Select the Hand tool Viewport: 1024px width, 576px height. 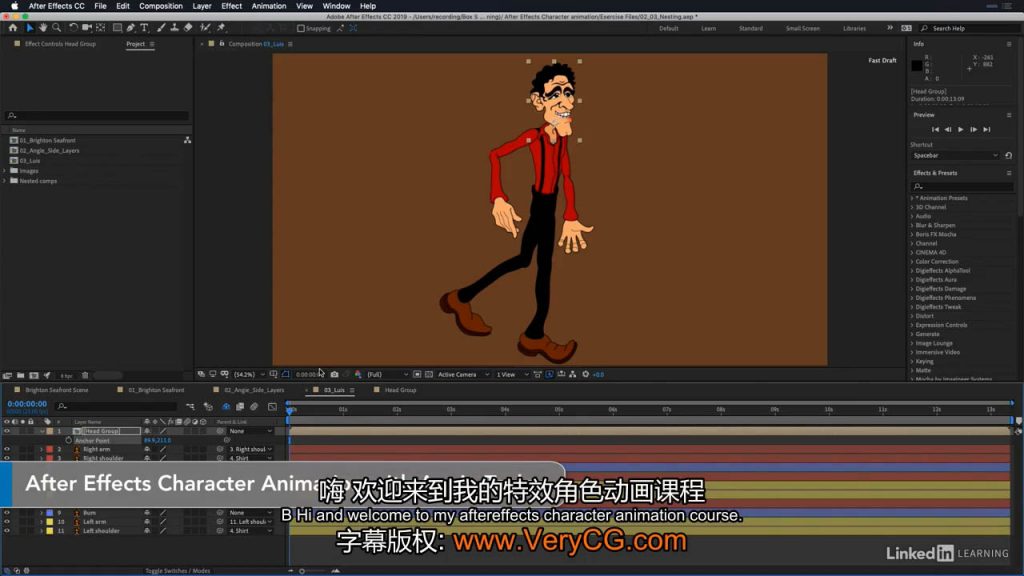(43, 28)
